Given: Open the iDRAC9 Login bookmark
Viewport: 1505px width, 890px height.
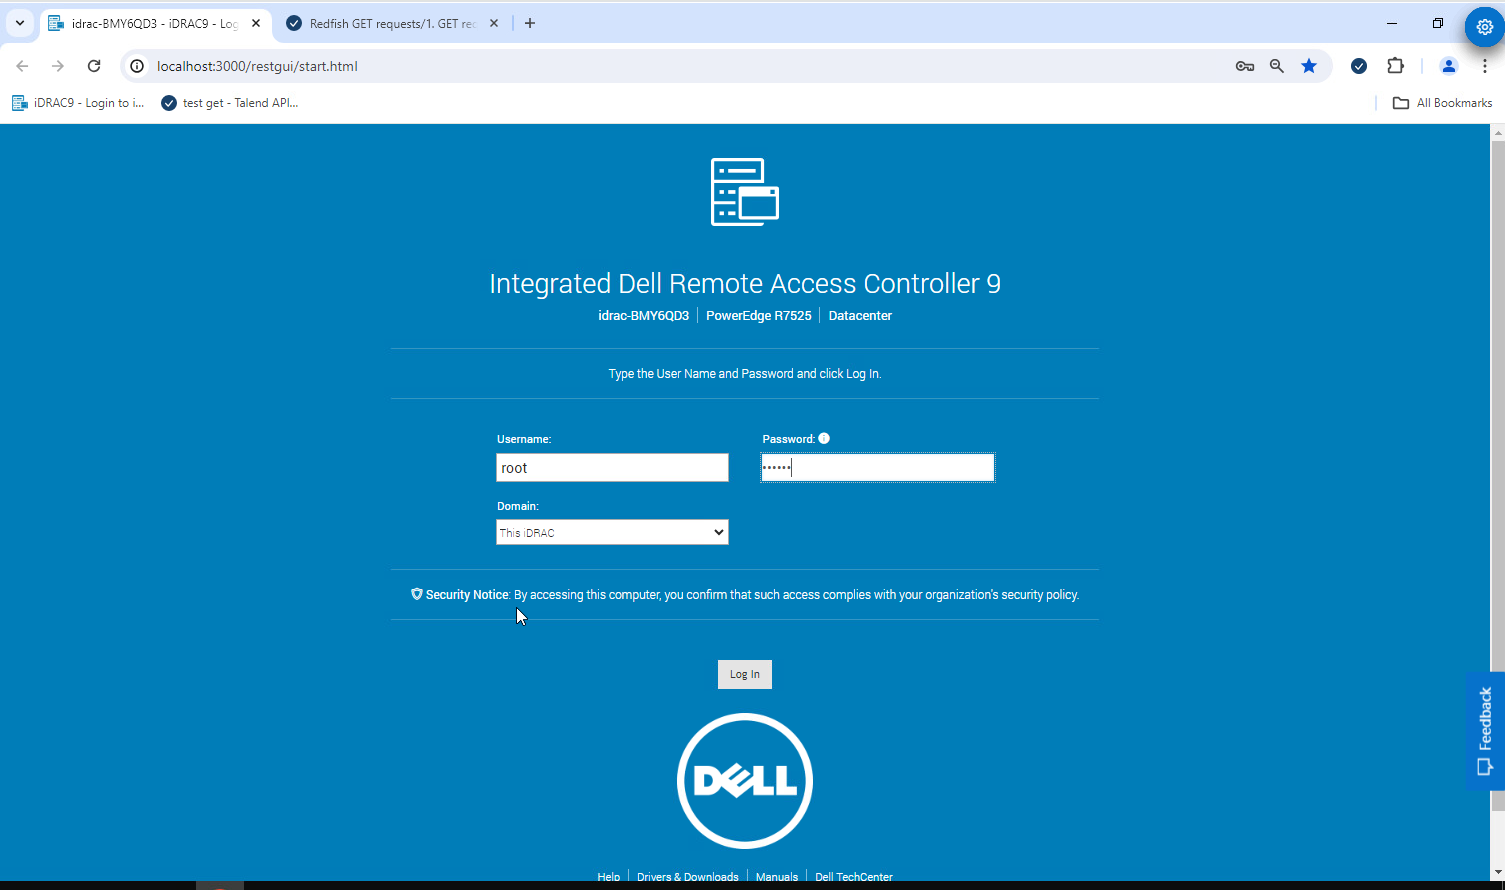Looking at the screenshot, I should click(x=78, y=103).
